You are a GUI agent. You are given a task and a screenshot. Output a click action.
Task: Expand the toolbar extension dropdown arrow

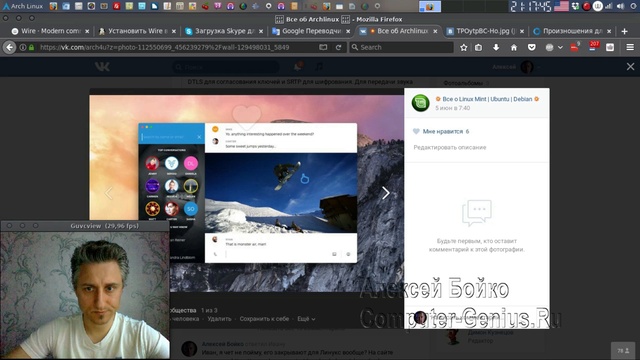(x=560, y=47)
